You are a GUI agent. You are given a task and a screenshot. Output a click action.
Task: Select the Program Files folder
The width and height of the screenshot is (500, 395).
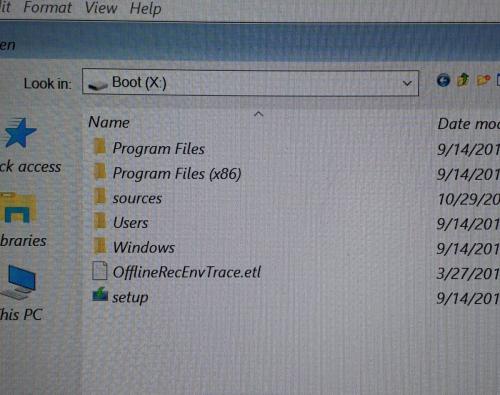(x=159, y=149)
